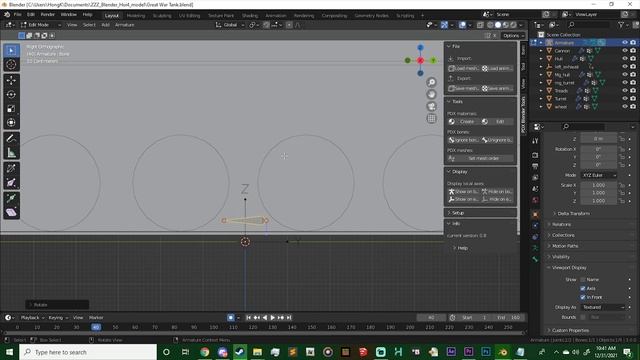Open the Render properties tab icon

(535, 155)
